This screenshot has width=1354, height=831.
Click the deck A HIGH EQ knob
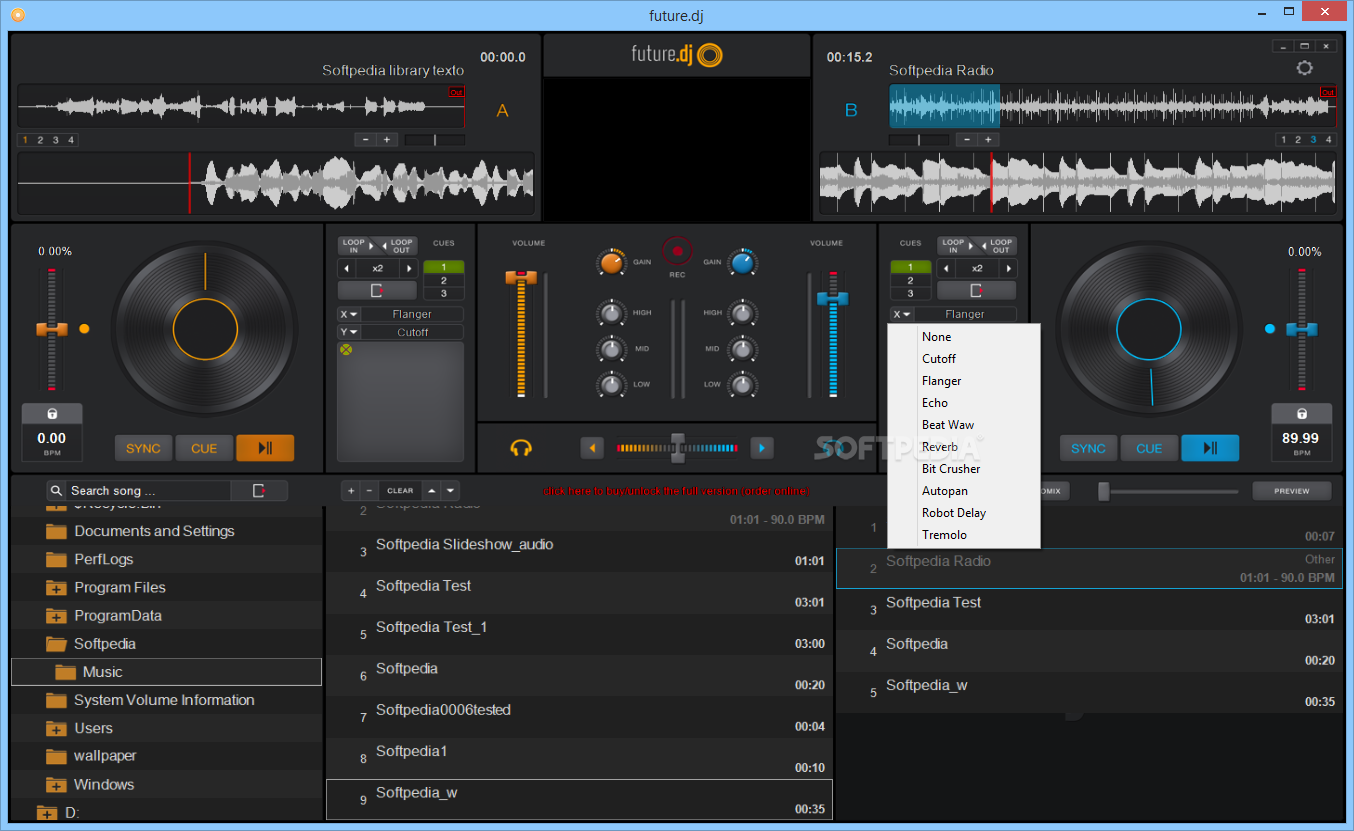pyautogui.click(x=611, y=313)
